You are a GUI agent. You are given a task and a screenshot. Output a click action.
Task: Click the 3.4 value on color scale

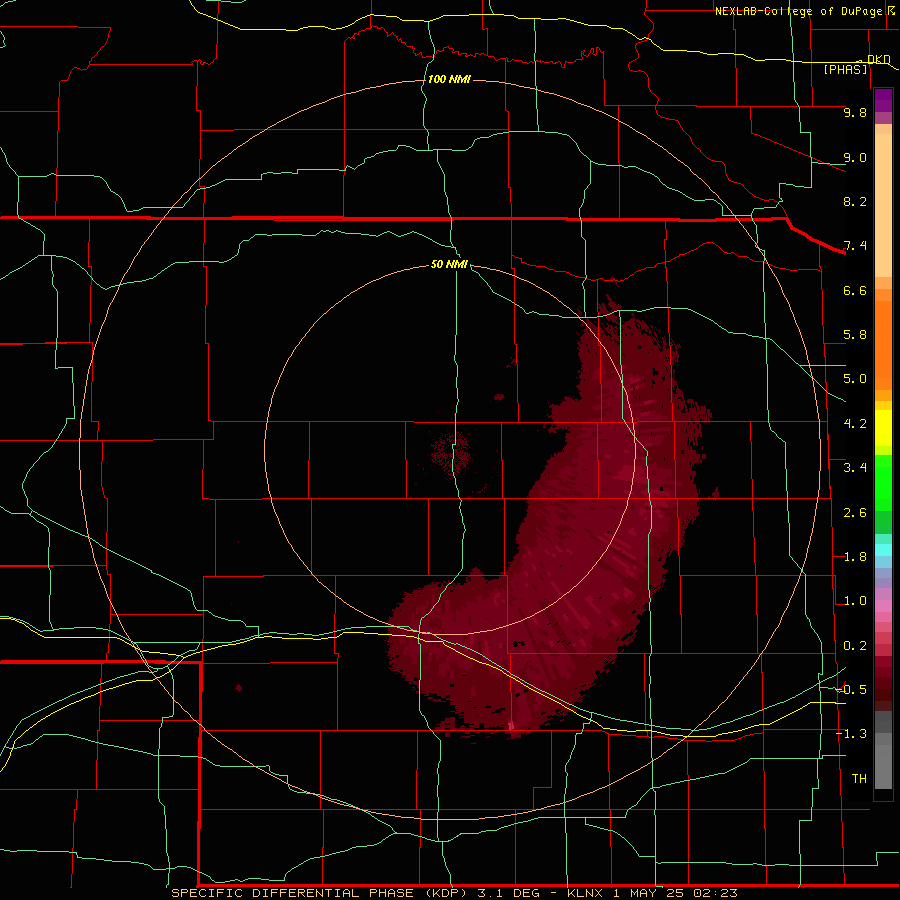855,468
